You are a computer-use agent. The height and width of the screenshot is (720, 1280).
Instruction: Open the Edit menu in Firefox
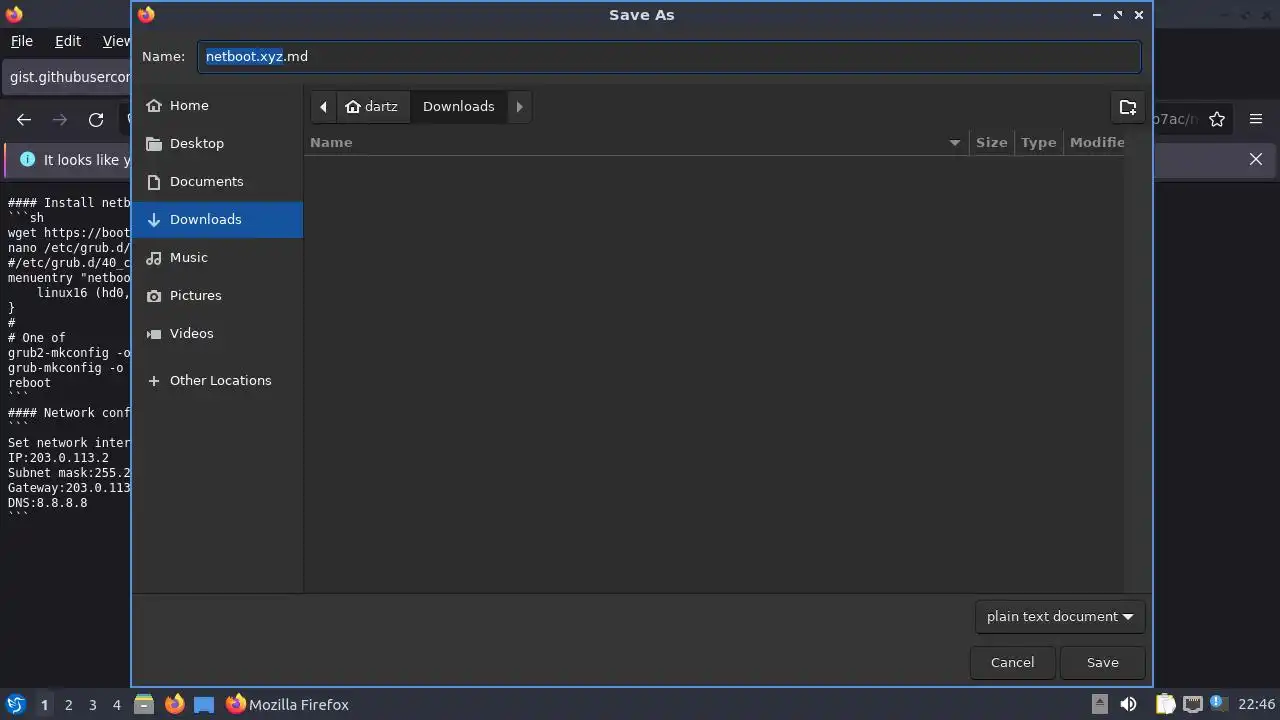click(68, 41)
